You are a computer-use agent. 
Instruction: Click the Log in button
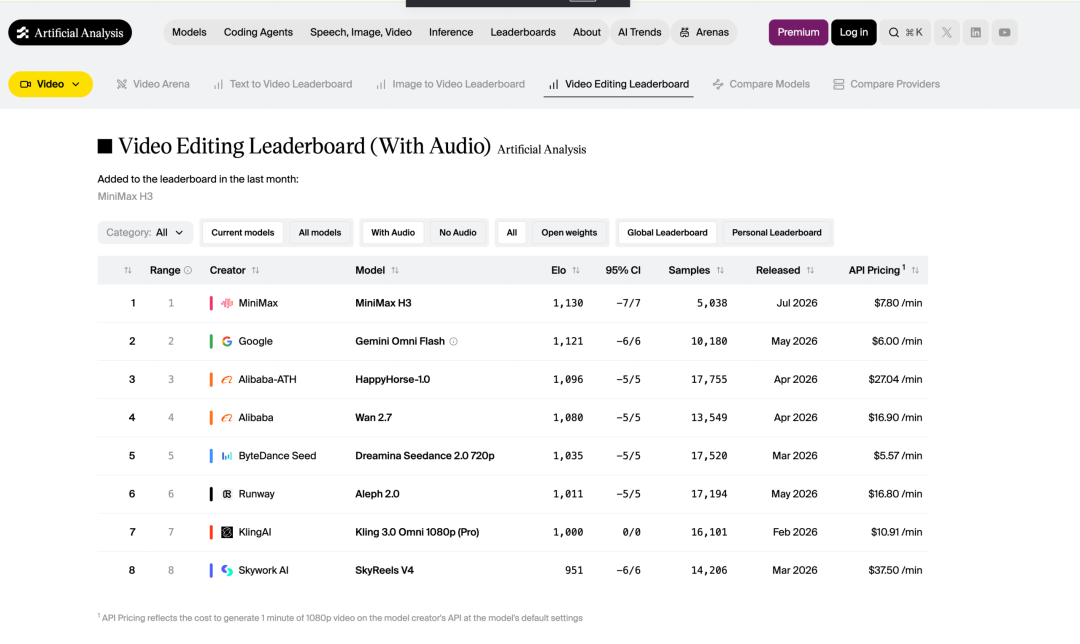(853, 32)
